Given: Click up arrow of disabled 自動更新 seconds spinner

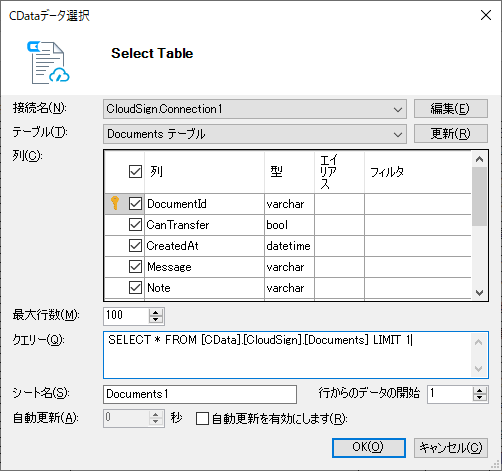Looking at the screenshot, I should tap(156, 415).
